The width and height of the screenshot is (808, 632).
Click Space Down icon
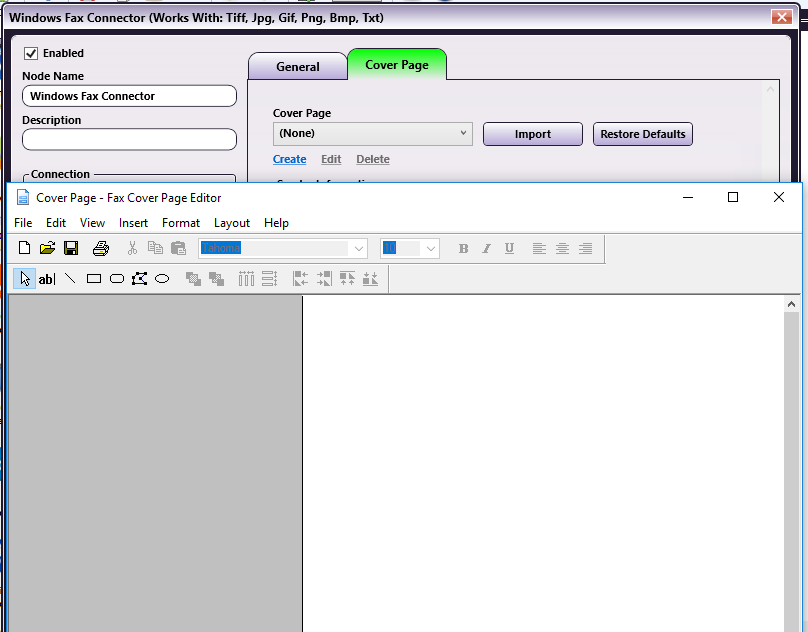(270, 279)
